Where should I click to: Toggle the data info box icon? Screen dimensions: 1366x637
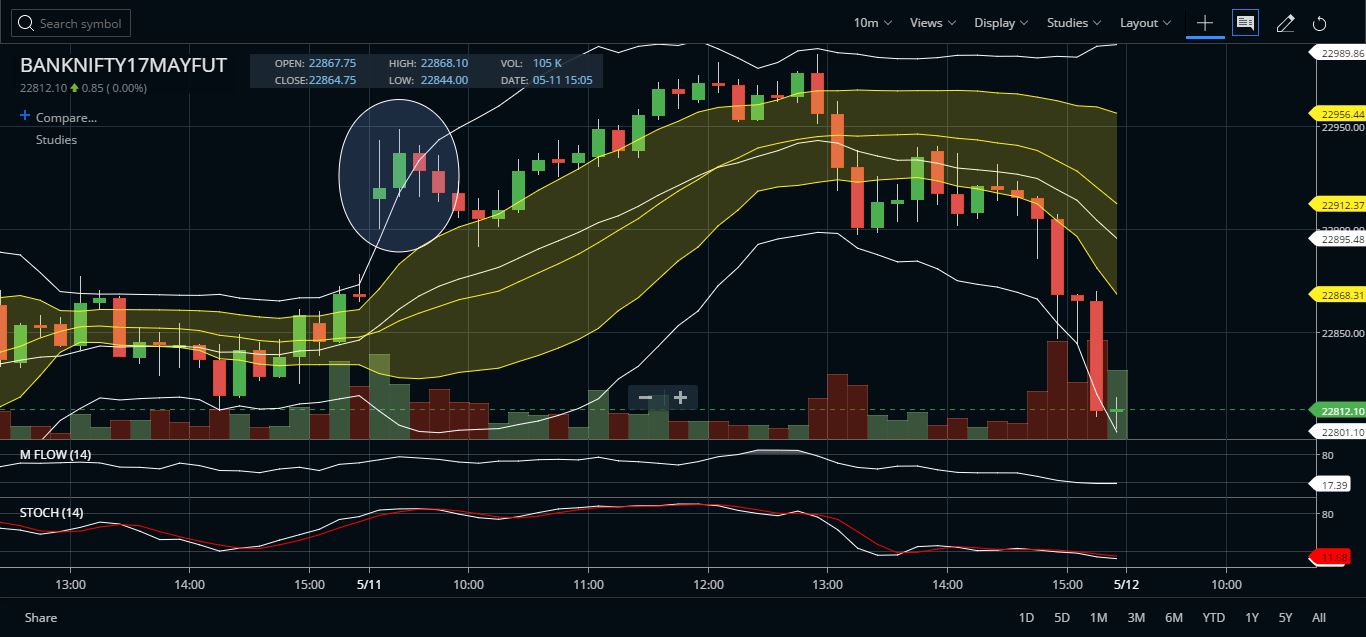point(1245,23)
